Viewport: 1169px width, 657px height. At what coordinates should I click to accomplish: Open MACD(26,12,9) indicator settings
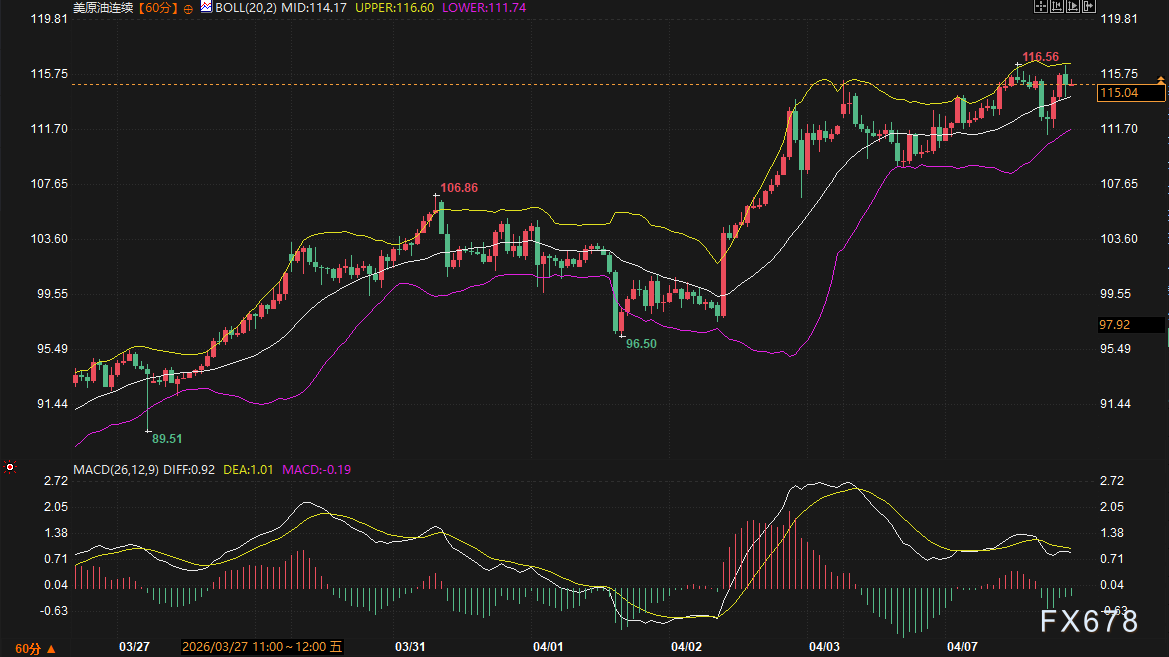pos(113,469)
